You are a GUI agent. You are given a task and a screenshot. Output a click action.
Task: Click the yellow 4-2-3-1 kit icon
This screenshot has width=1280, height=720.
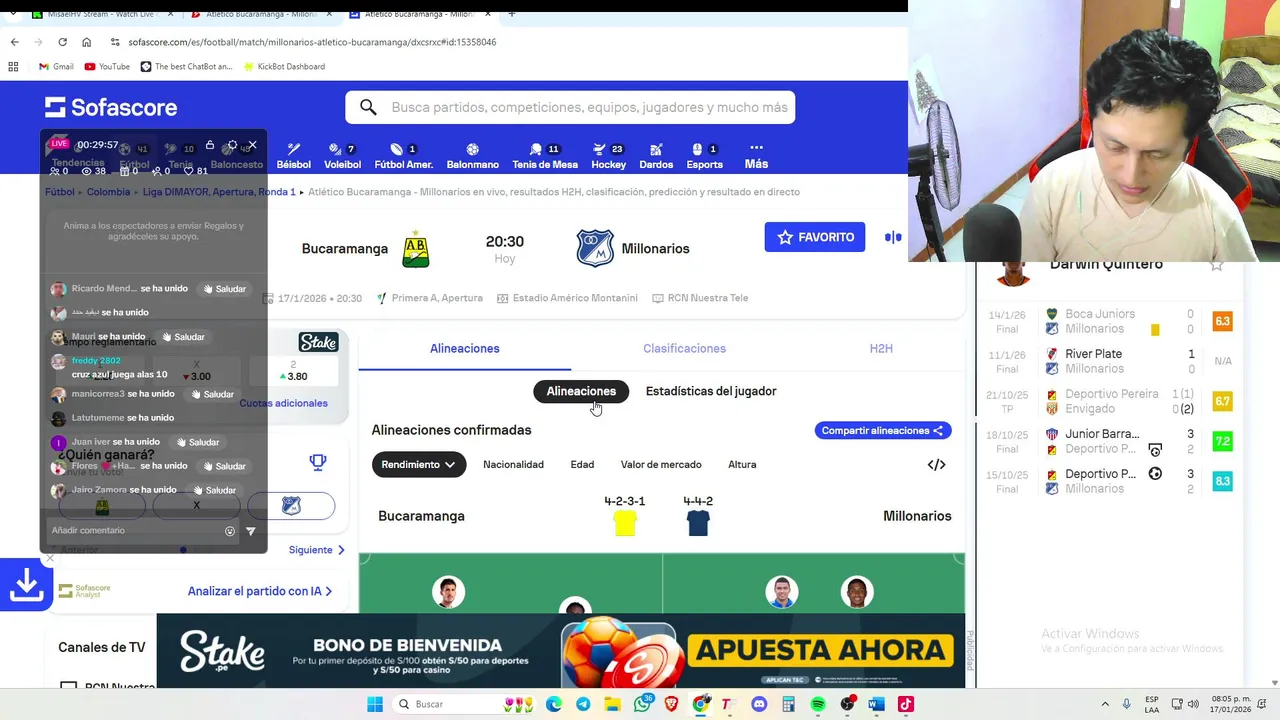[x=625, y=523]
